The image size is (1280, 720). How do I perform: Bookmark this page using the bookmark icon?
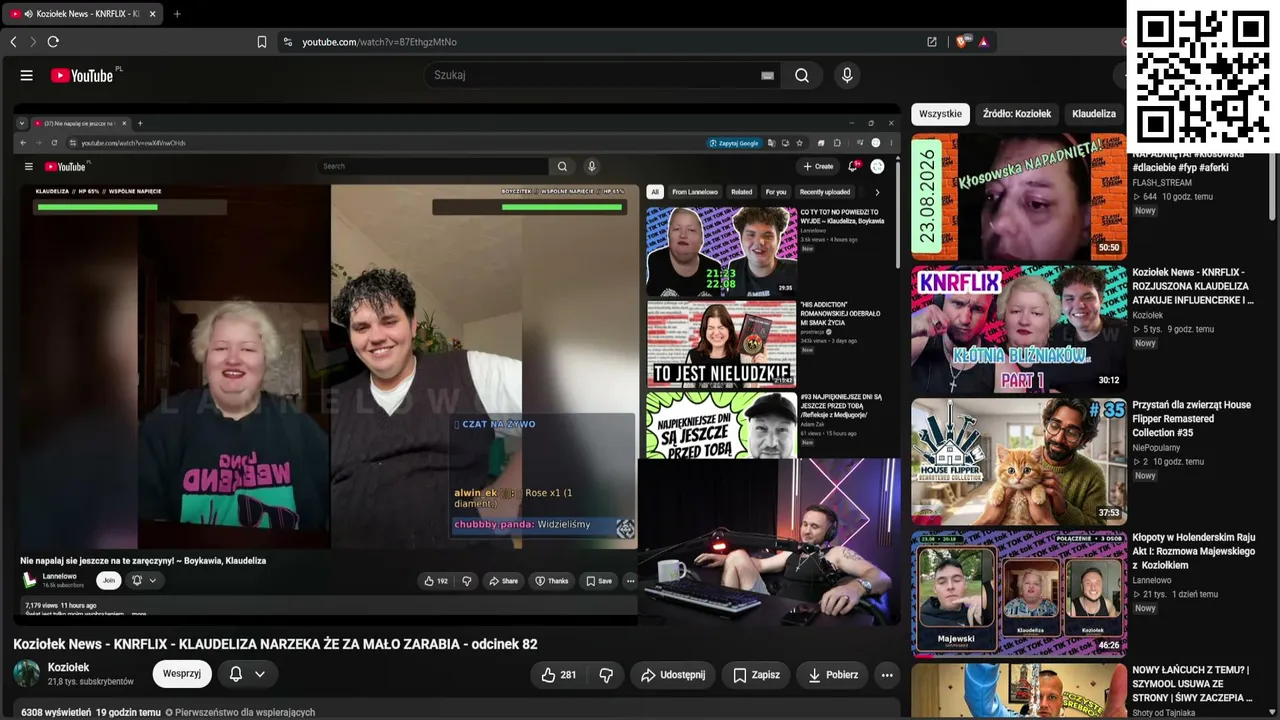click(x=262, y=42)
